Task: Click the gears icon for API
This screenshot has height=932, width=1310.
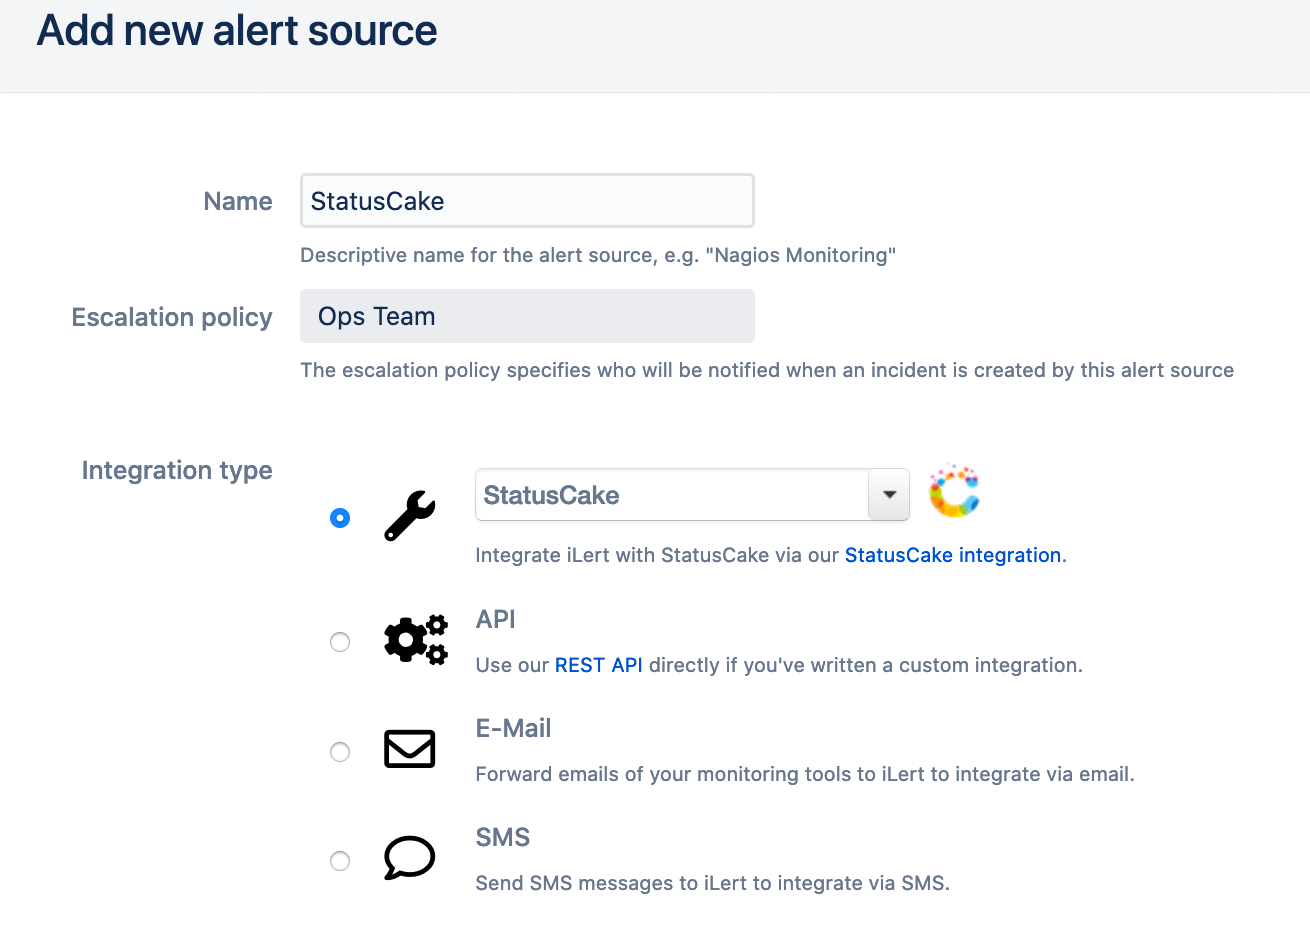Action: 416,640
